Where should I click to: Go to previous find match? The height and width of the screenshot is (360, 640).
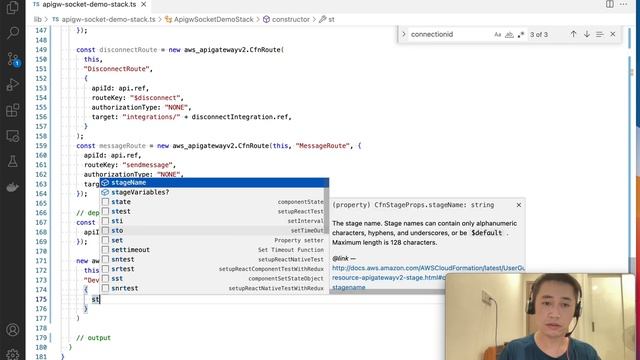point(573,34)
